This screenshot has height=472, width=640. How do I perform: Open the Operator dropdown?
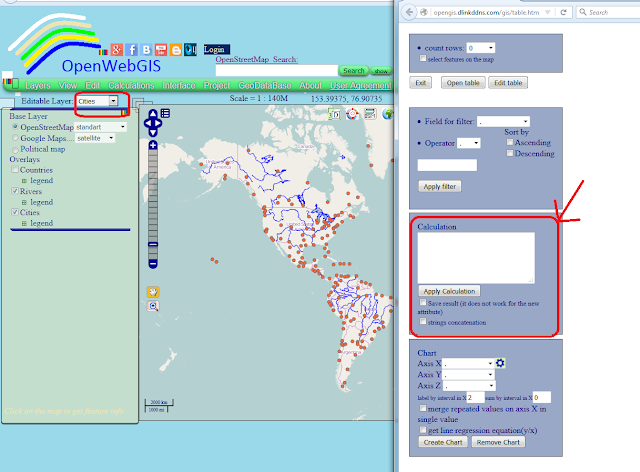click(469, 143)
